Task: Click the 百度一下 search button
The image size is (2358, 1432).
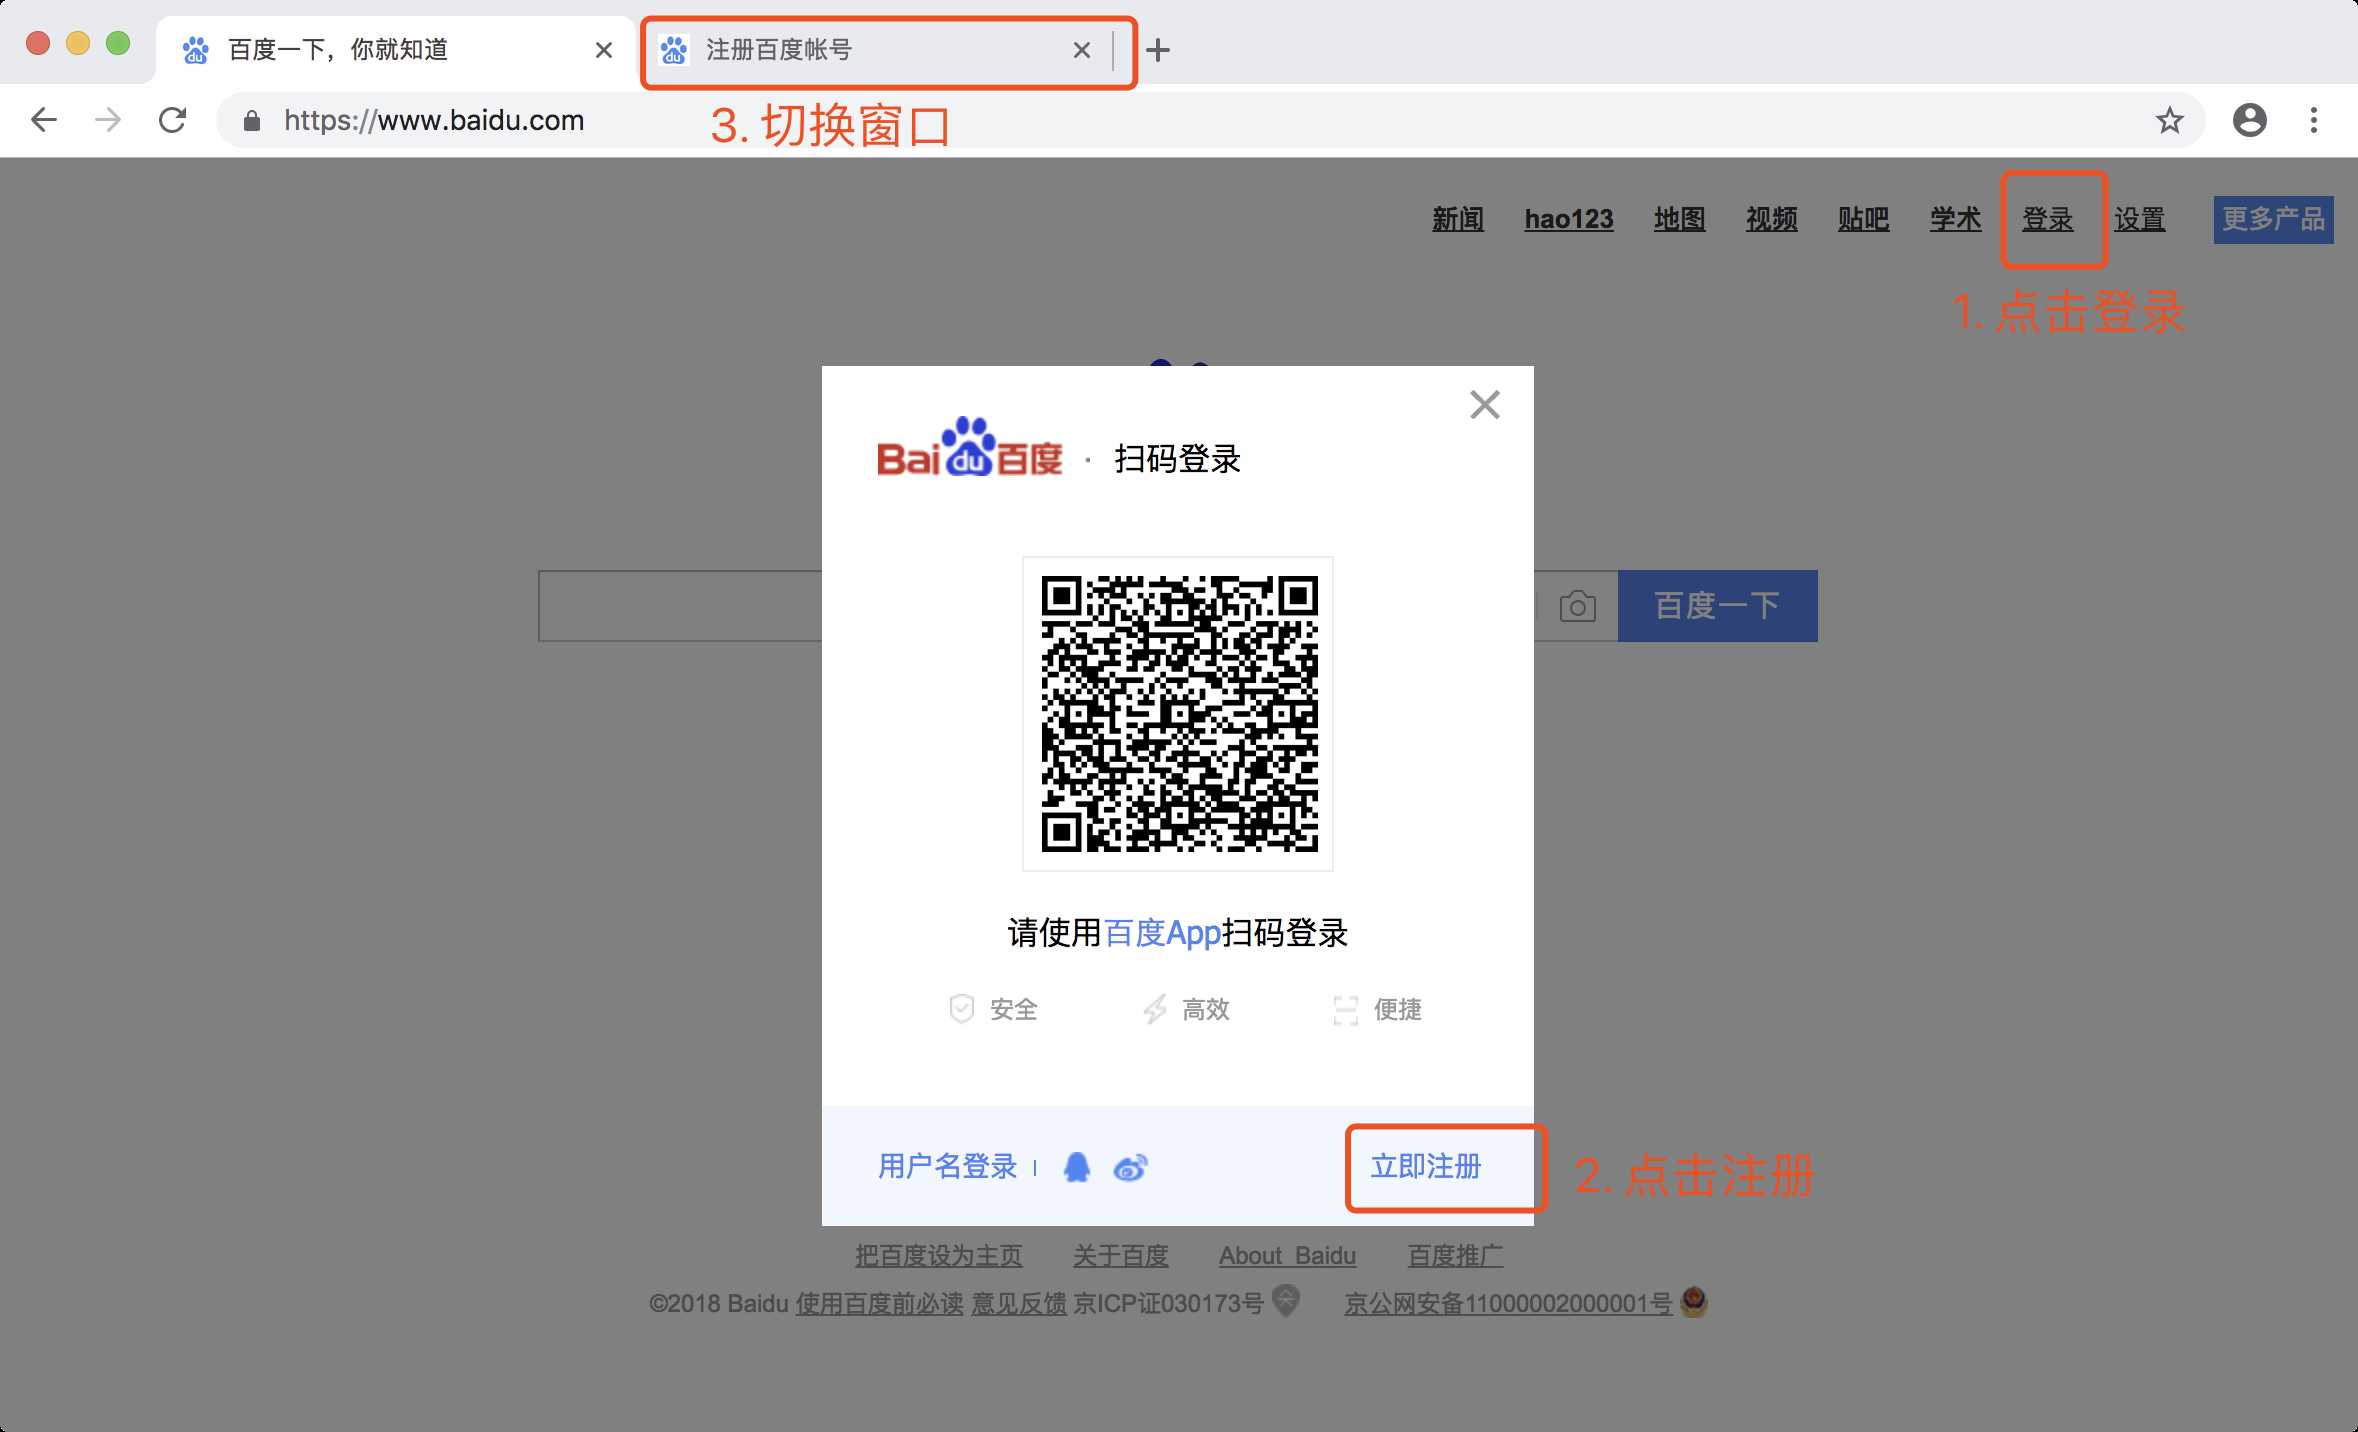Action: pyautogui.click(x=1718, y=606)
